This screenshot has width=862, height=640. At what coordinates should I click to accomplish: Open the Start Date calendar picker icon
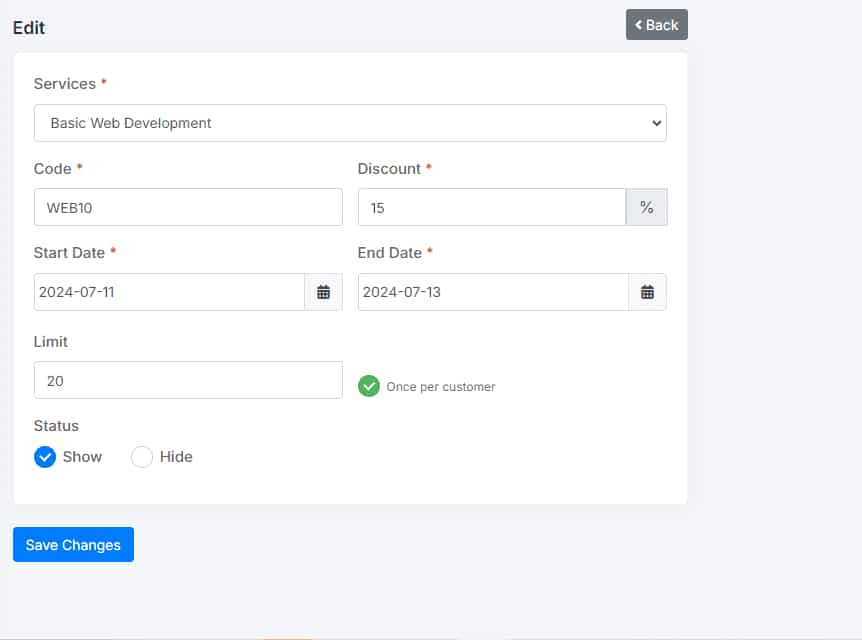[x=323, y=292]
